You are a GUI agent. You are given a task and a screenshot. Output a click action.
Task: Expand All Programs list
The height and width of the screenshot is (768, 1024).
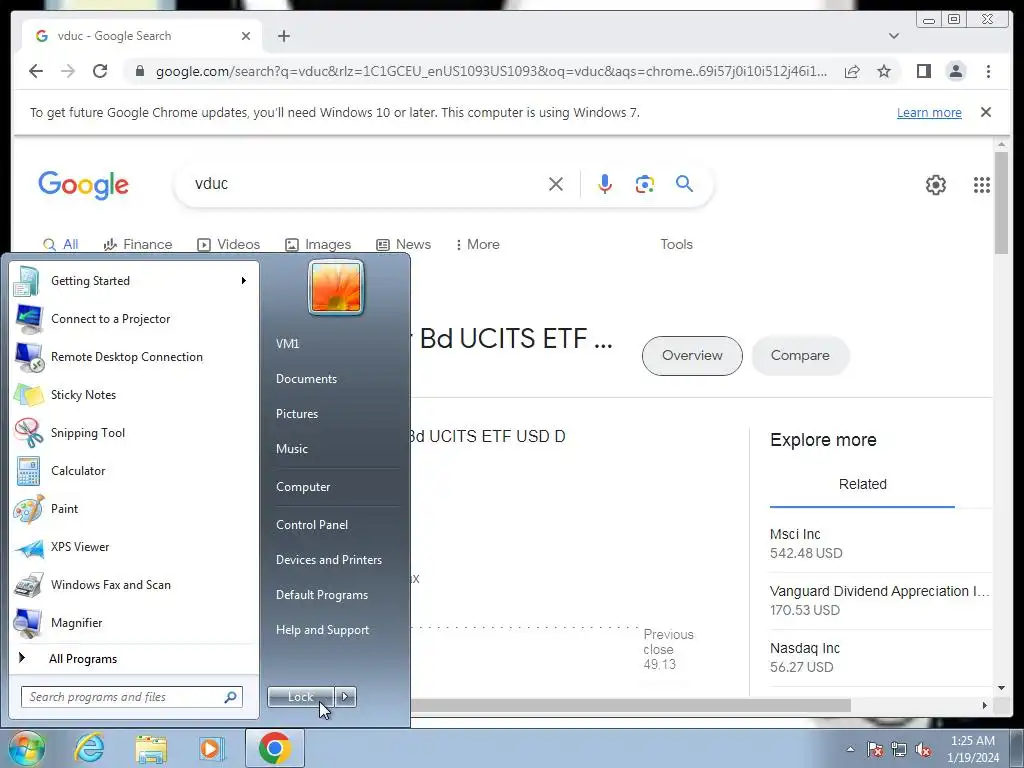point(134,659)
